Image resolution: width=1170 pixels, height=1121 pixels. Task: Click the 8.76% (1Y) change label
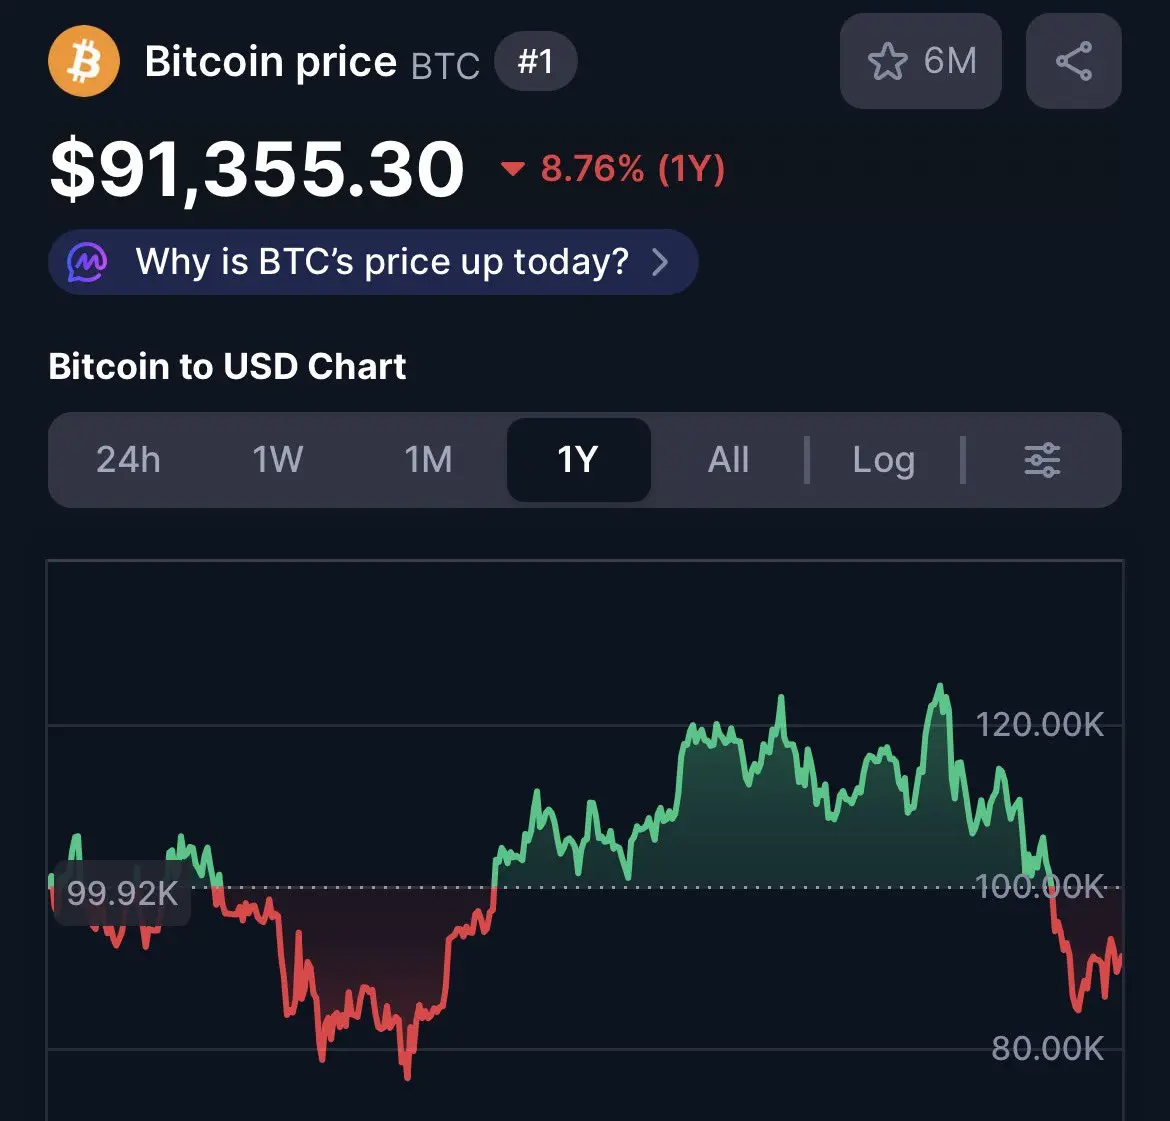click(x=633, y=169)
